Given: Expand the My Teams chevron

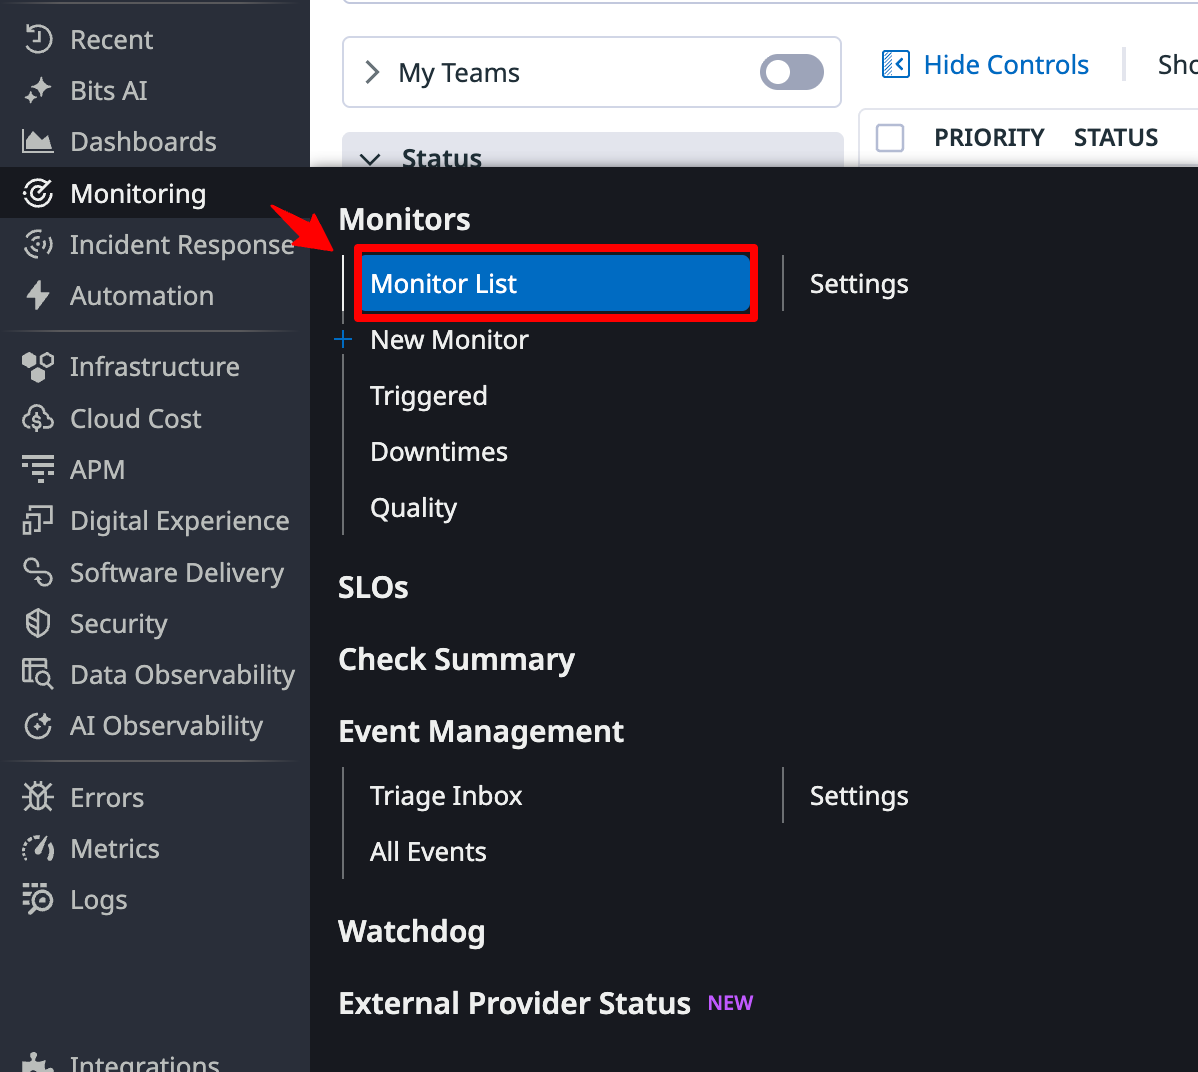Looking at the screenshot, I should point(372,72).
